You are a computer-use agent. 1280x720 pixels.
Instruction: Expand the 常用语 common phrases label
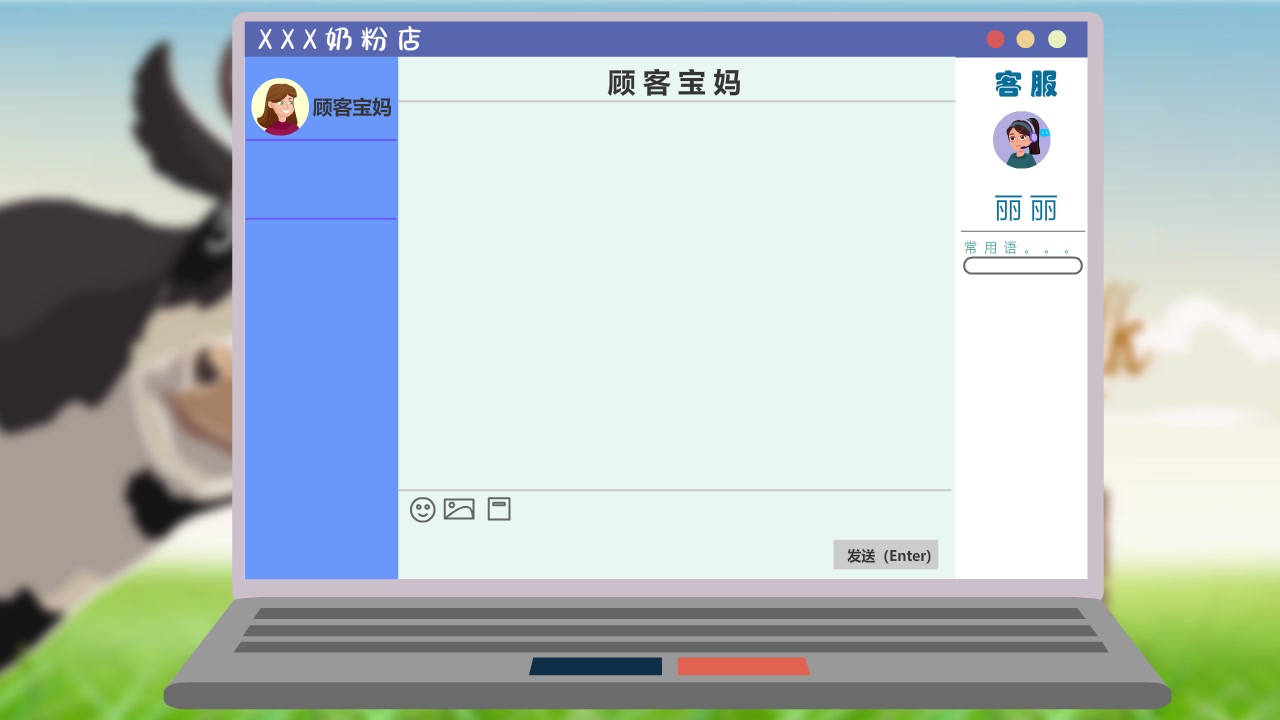click(x=1017, y=247)
